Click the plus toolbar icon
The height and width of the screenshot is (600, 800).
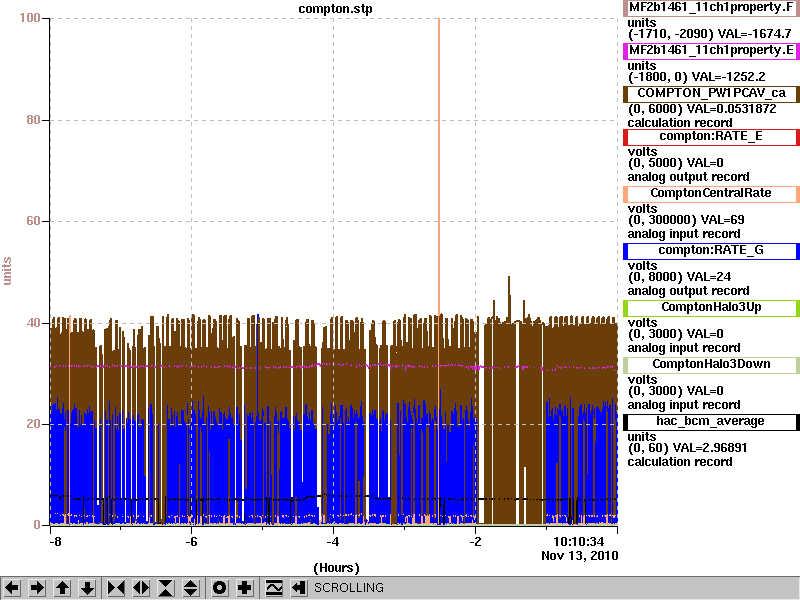coord(244,588)
